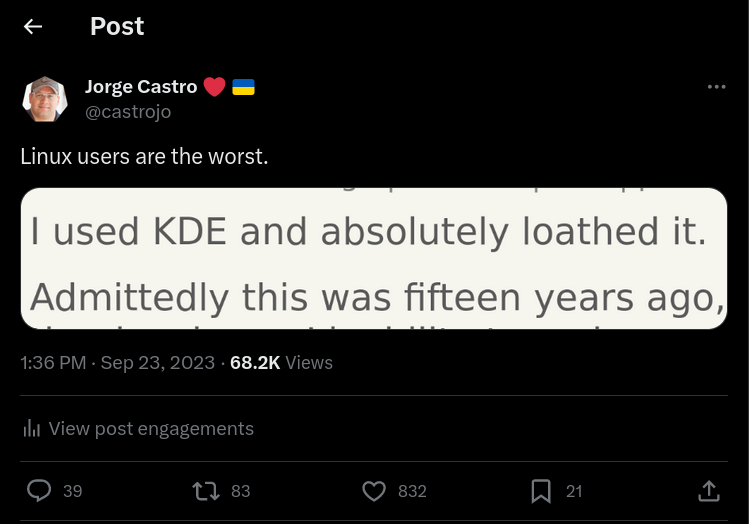The height and width of the screenshot is (524, 749).
Task: Click the repost arrows icon
Action: (x=205, y=491)
